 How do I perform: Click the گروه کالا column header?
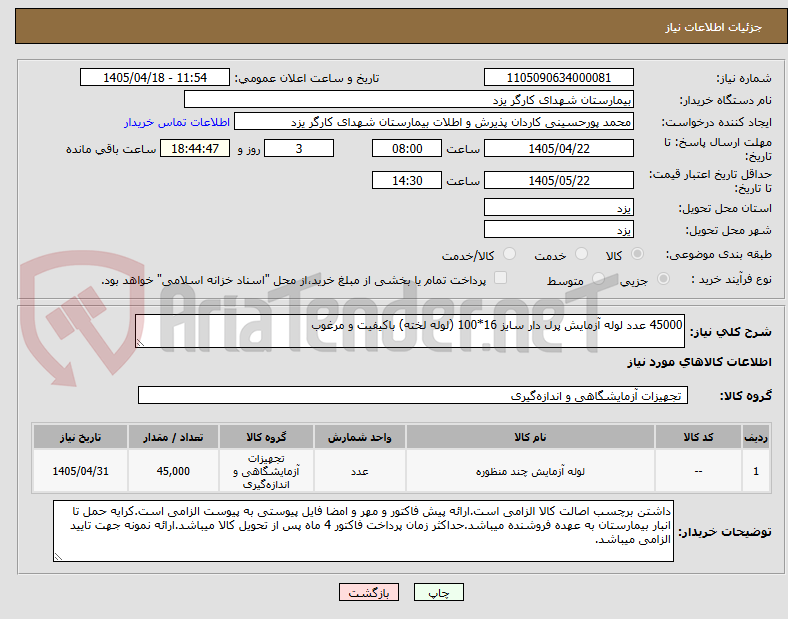pos(266,437)
